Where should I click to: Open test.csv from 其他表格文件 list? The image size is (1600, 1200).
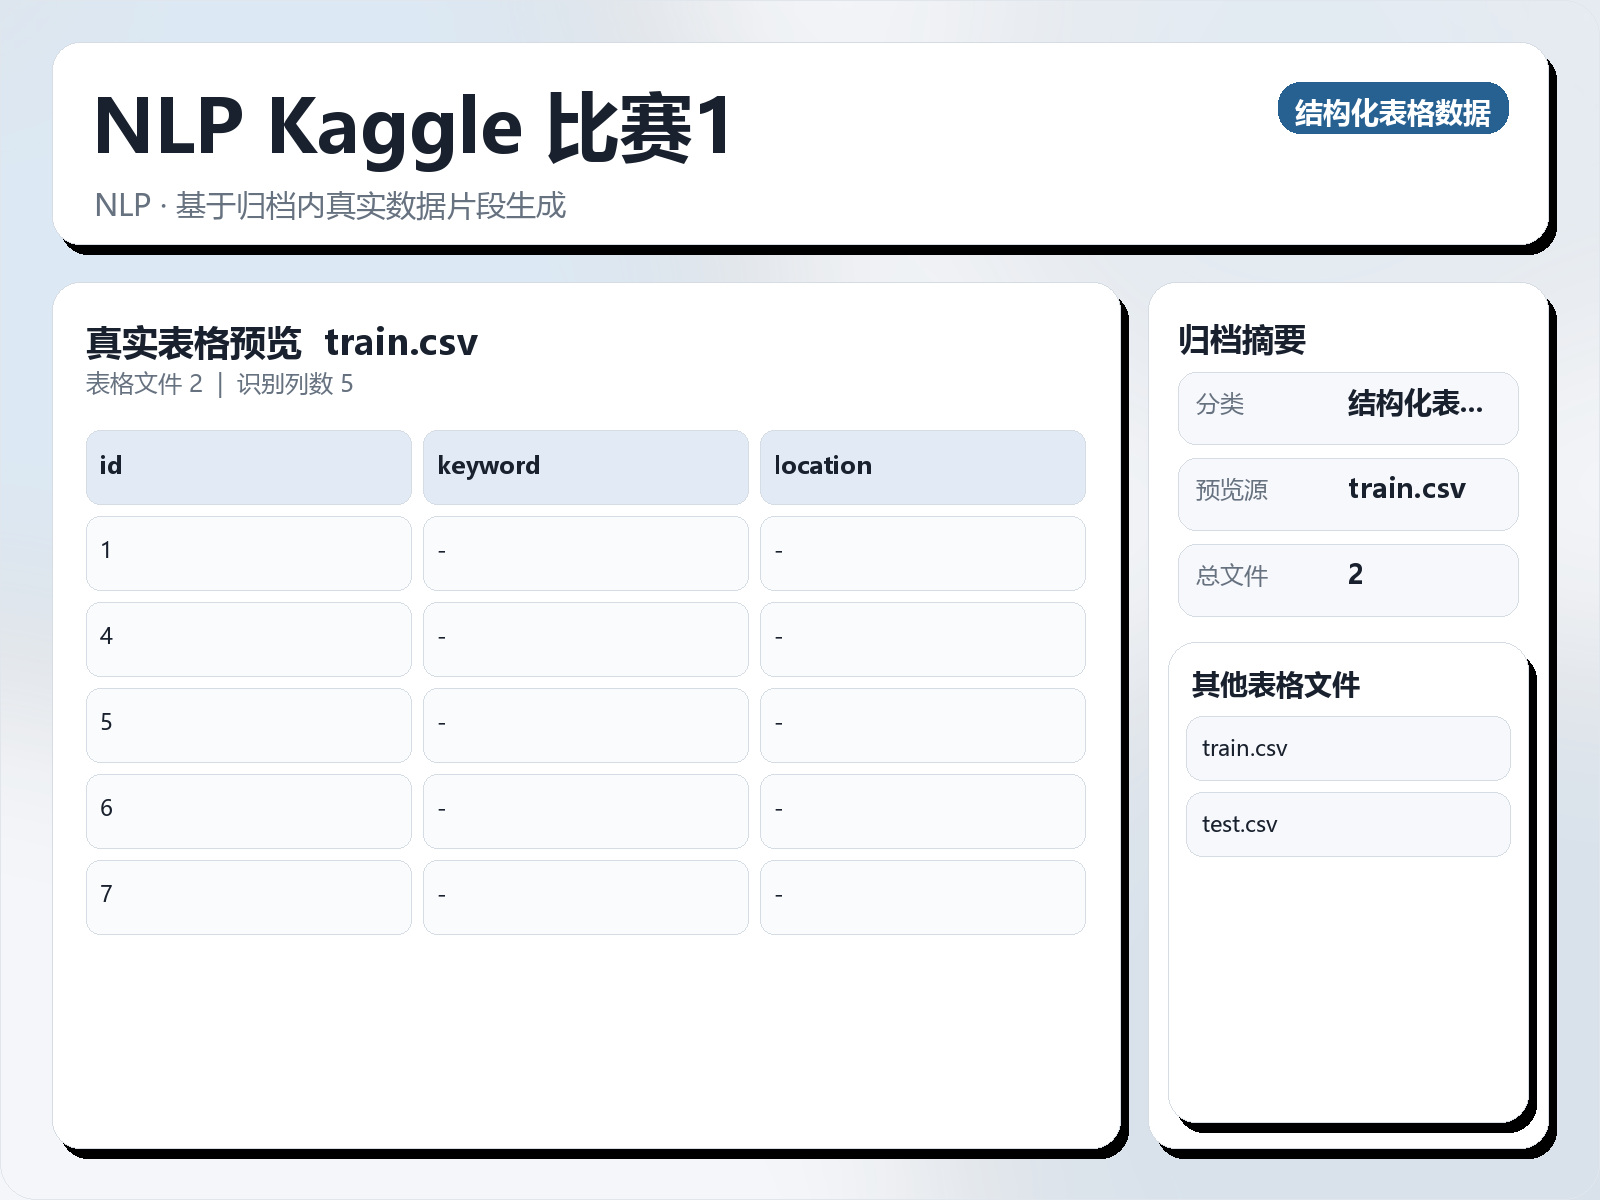1347,824
